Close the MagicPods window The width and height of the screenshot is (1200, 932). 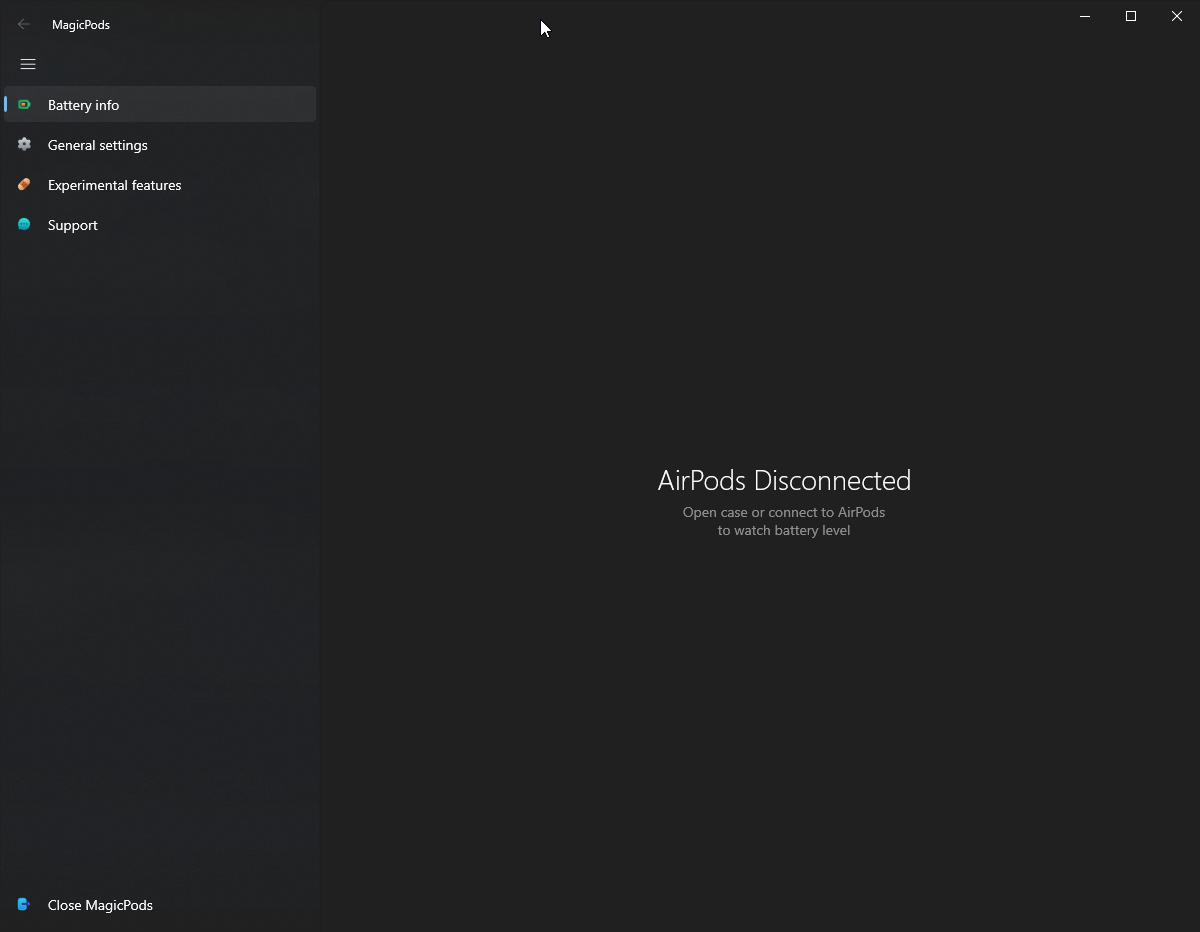coord(1177,16)
